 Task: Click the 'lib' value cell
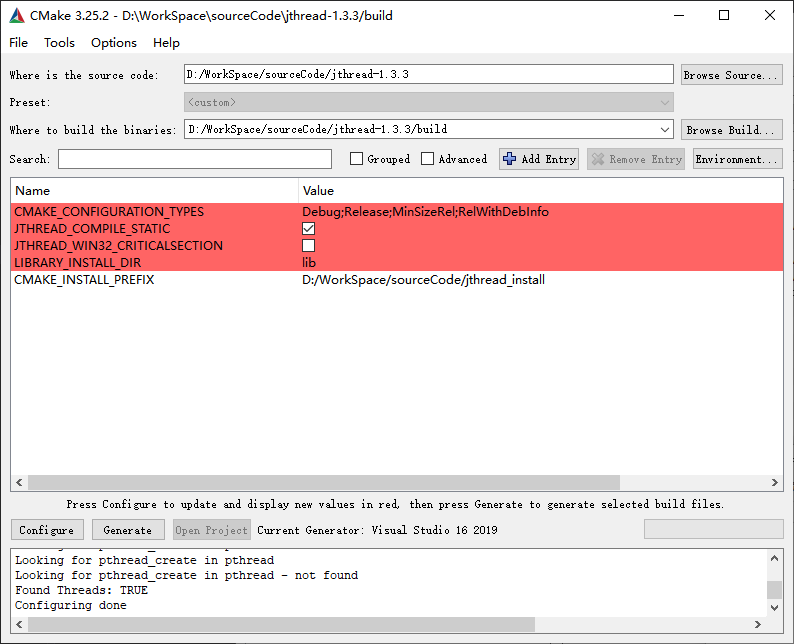[x=309, y=263]
